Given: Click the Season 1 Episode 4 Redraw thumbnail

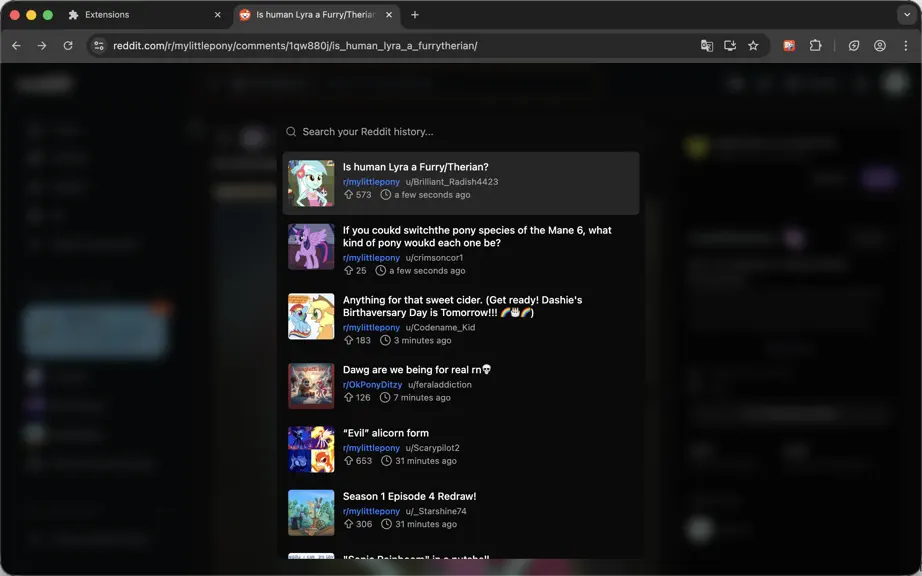Looking at the screenshot, I should coord(311,513).
